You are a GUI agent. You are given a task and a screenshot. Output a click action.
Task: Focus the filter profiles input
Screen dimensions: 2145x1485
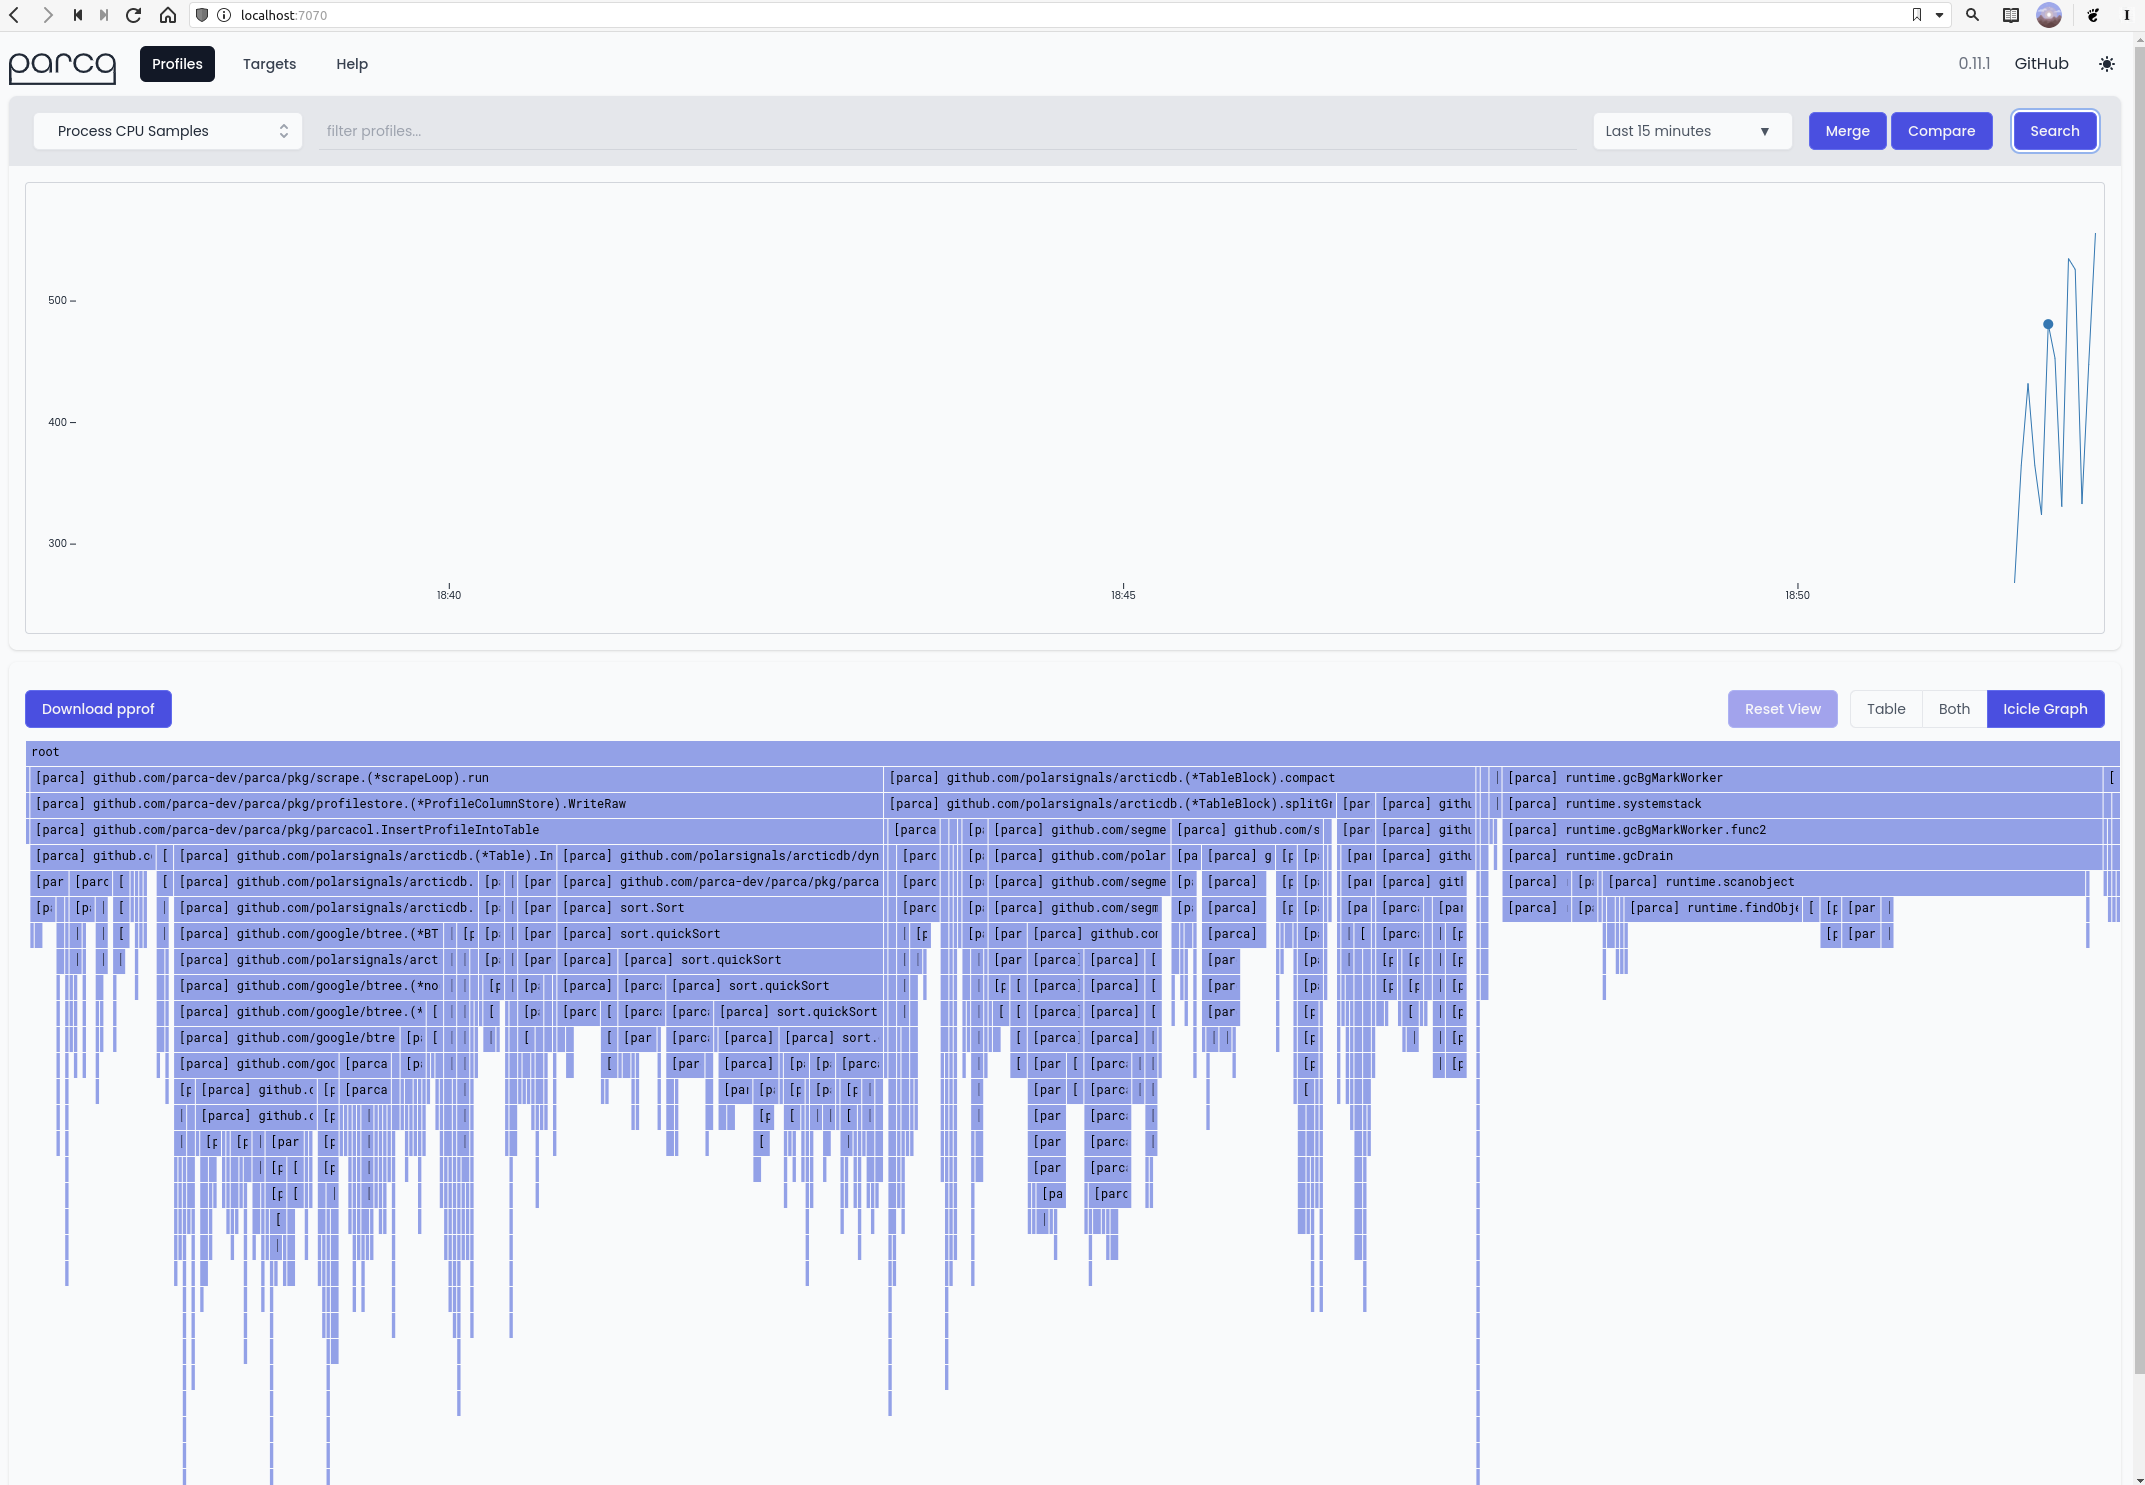[x=947, y=131]
